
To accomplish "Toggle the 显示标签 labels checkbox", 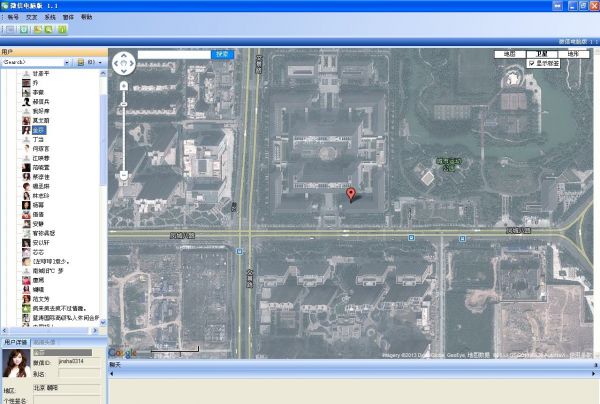I will coord(532,64).
